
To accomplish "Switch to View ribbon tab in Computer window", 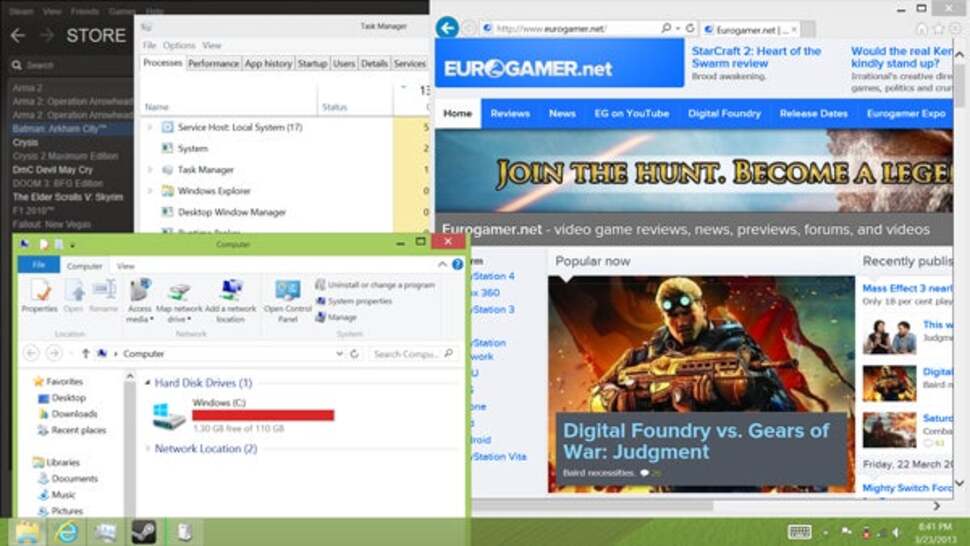I will [126, 266].
